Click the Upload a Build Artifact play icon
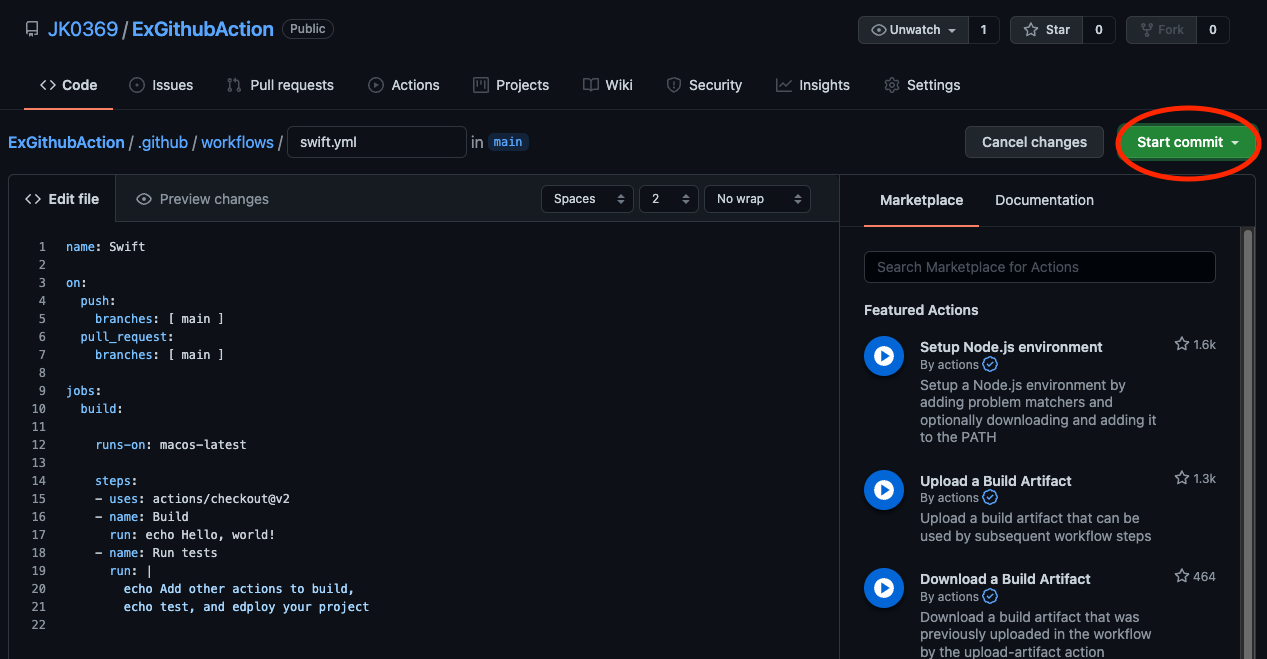This screenshot has height=659, width=1267. [x=884, y=490]
